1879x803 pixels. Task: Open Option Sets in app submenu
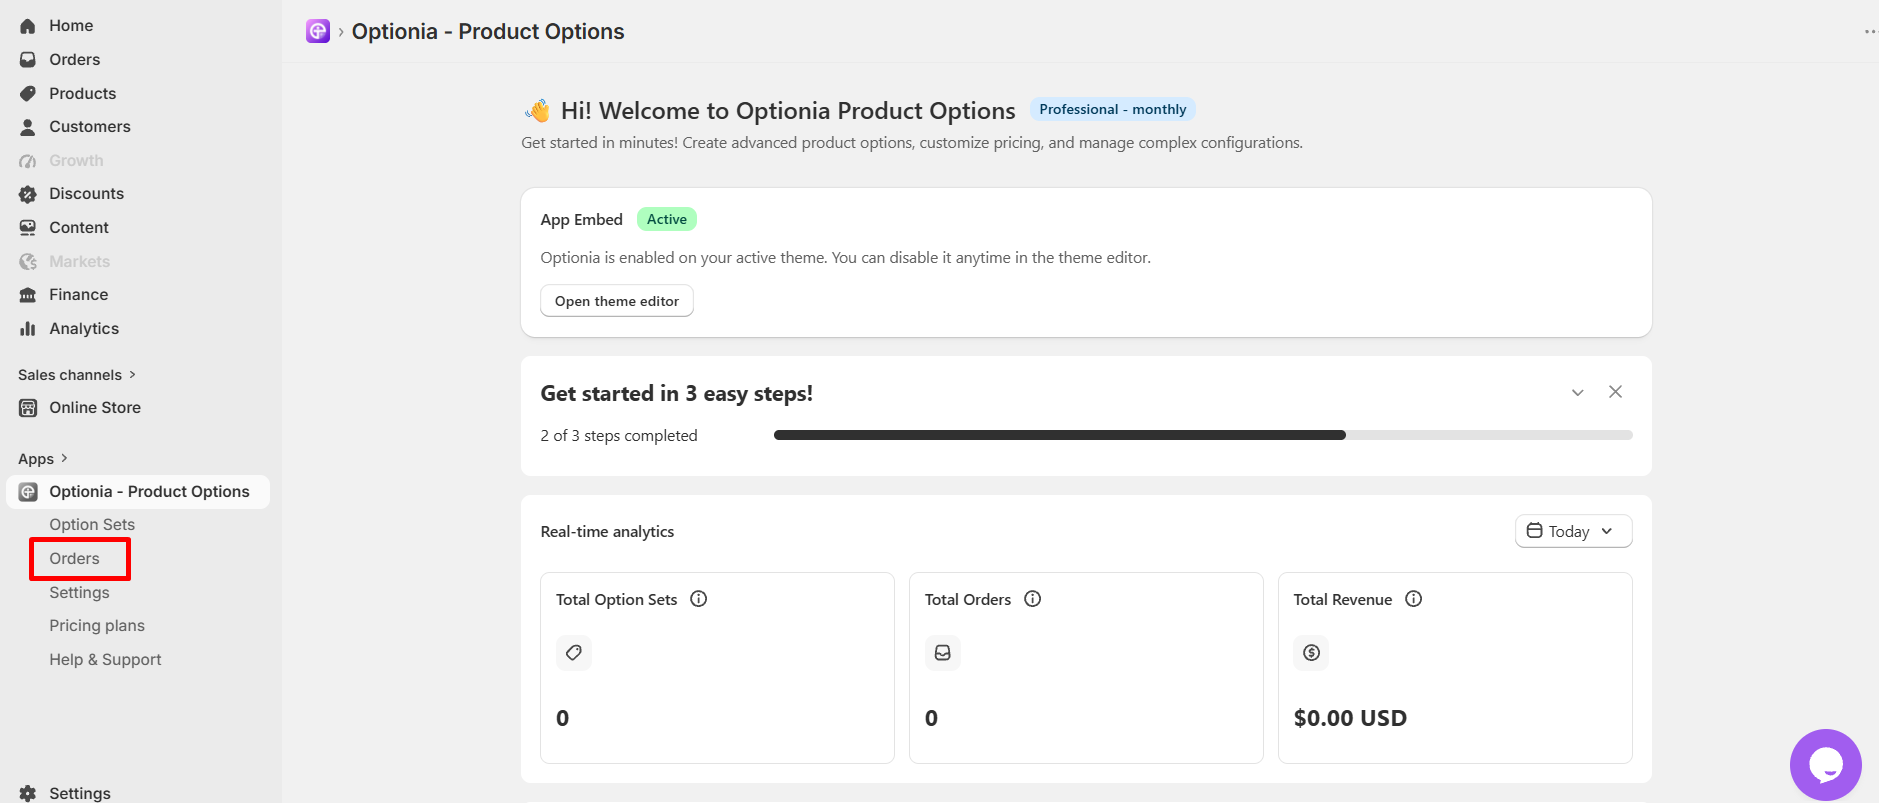coord(92,525)
